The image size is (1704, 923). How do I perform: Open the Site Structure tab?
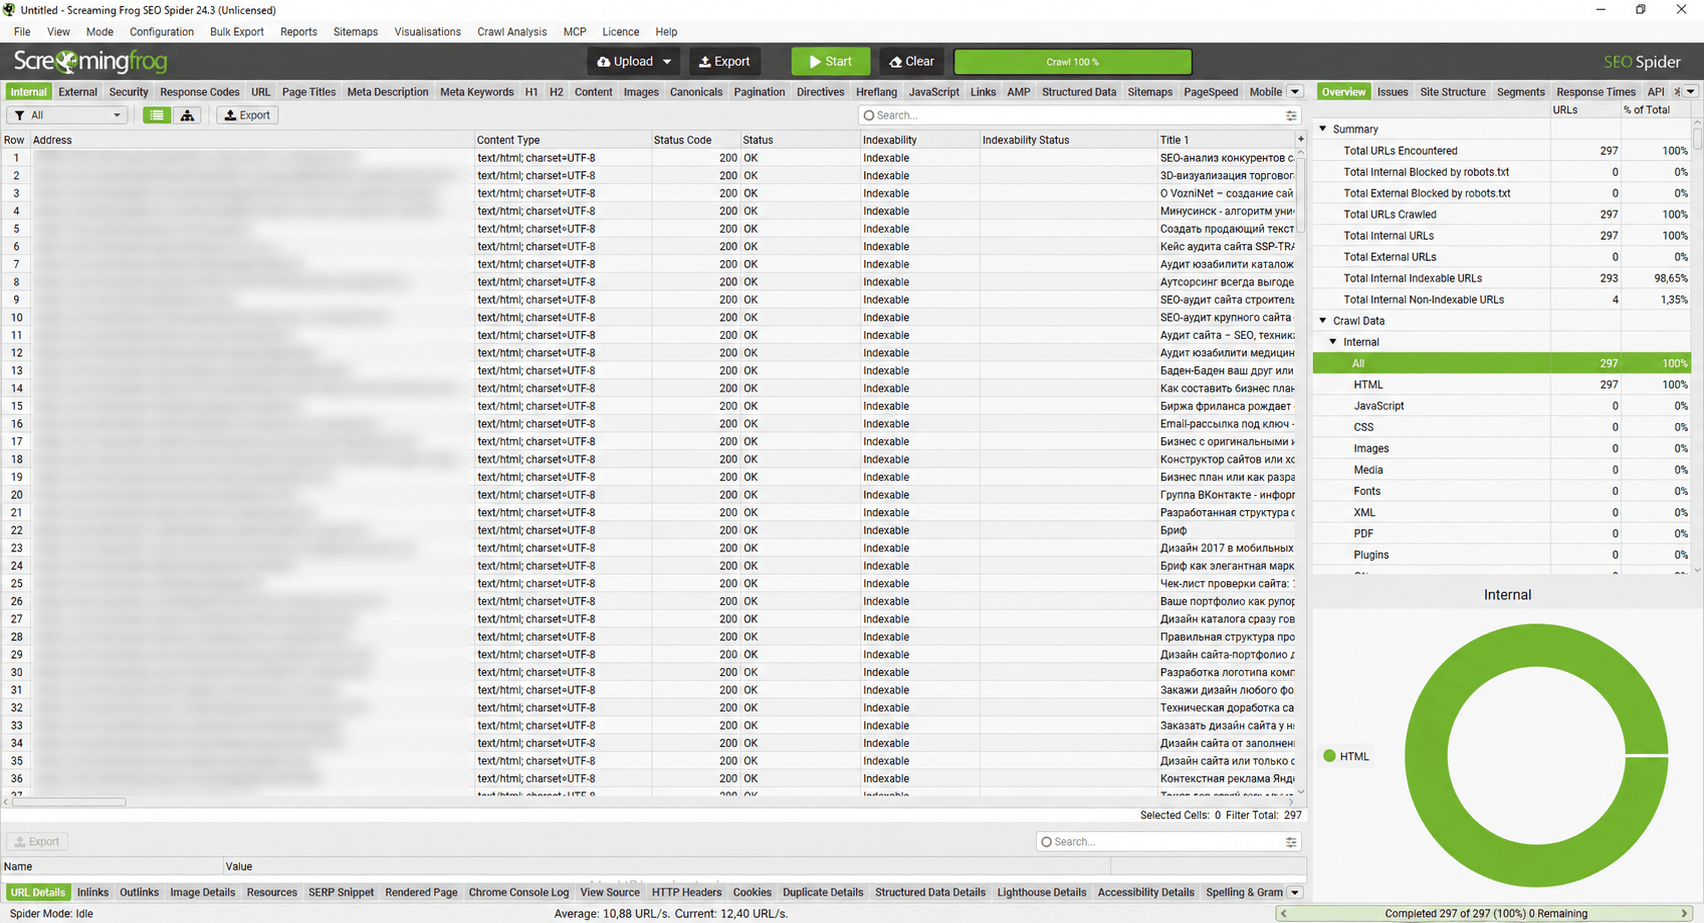[x=1452, y=91]
